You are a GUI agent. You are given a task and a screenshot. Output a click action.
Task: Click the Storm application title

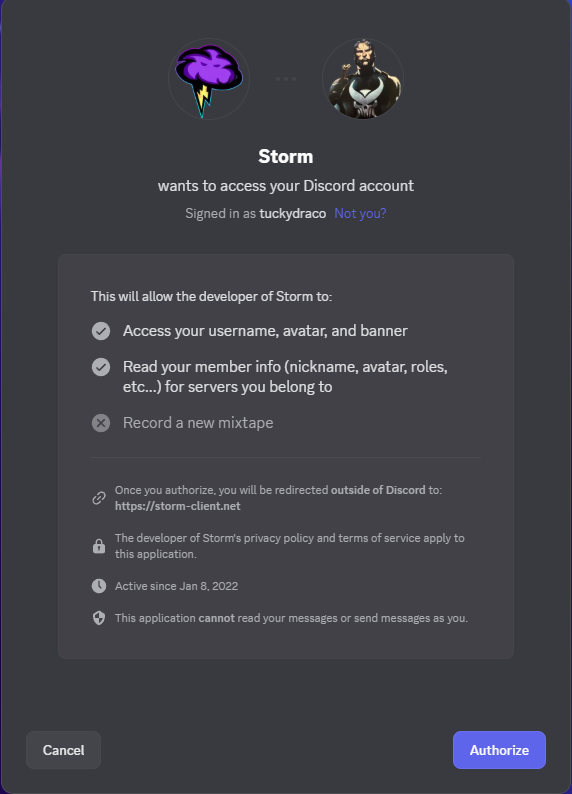click(285, 156)
